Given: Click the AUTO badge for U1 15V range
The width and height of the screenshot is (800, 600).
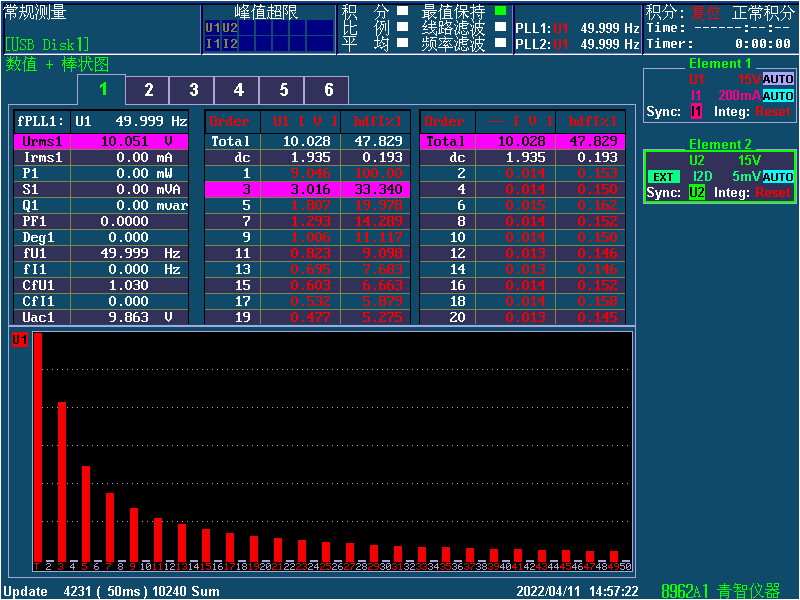Looking at the screenshot, I should point(778,79).
